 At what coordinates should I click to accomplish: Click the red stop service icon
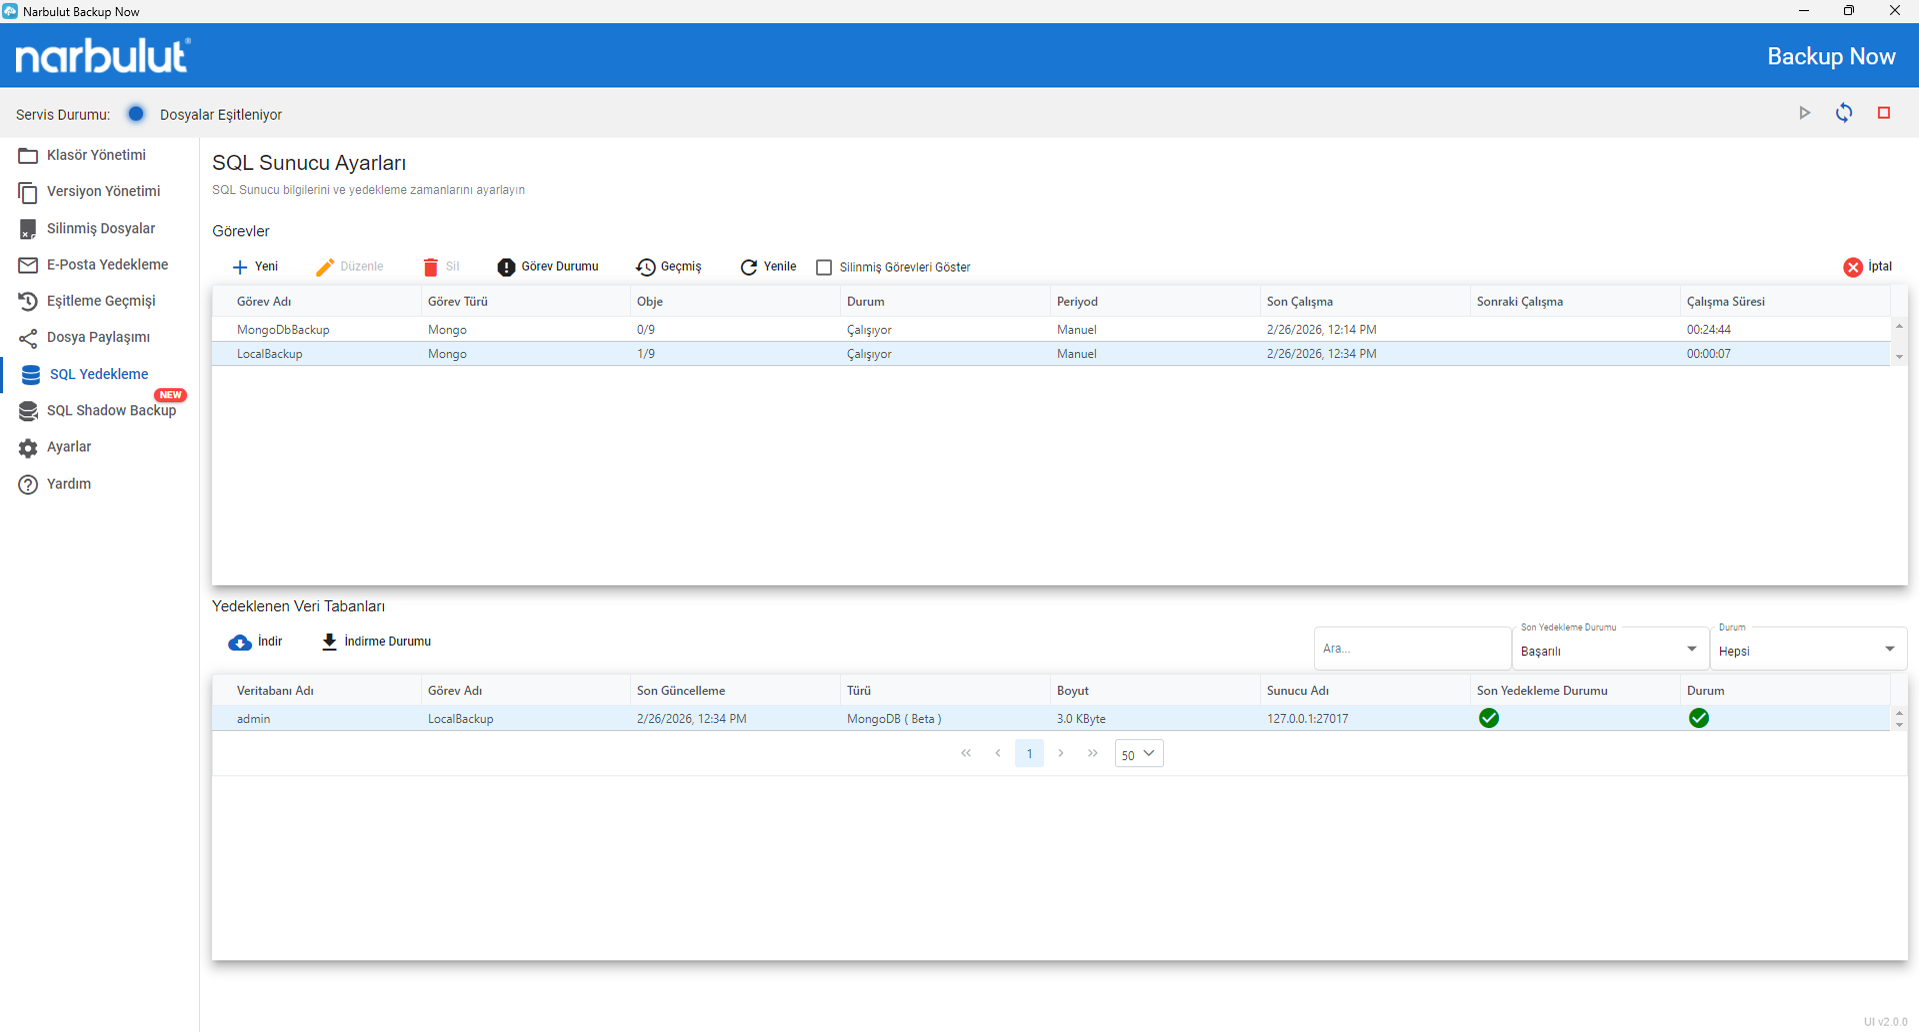click(x=1883, y=113)
